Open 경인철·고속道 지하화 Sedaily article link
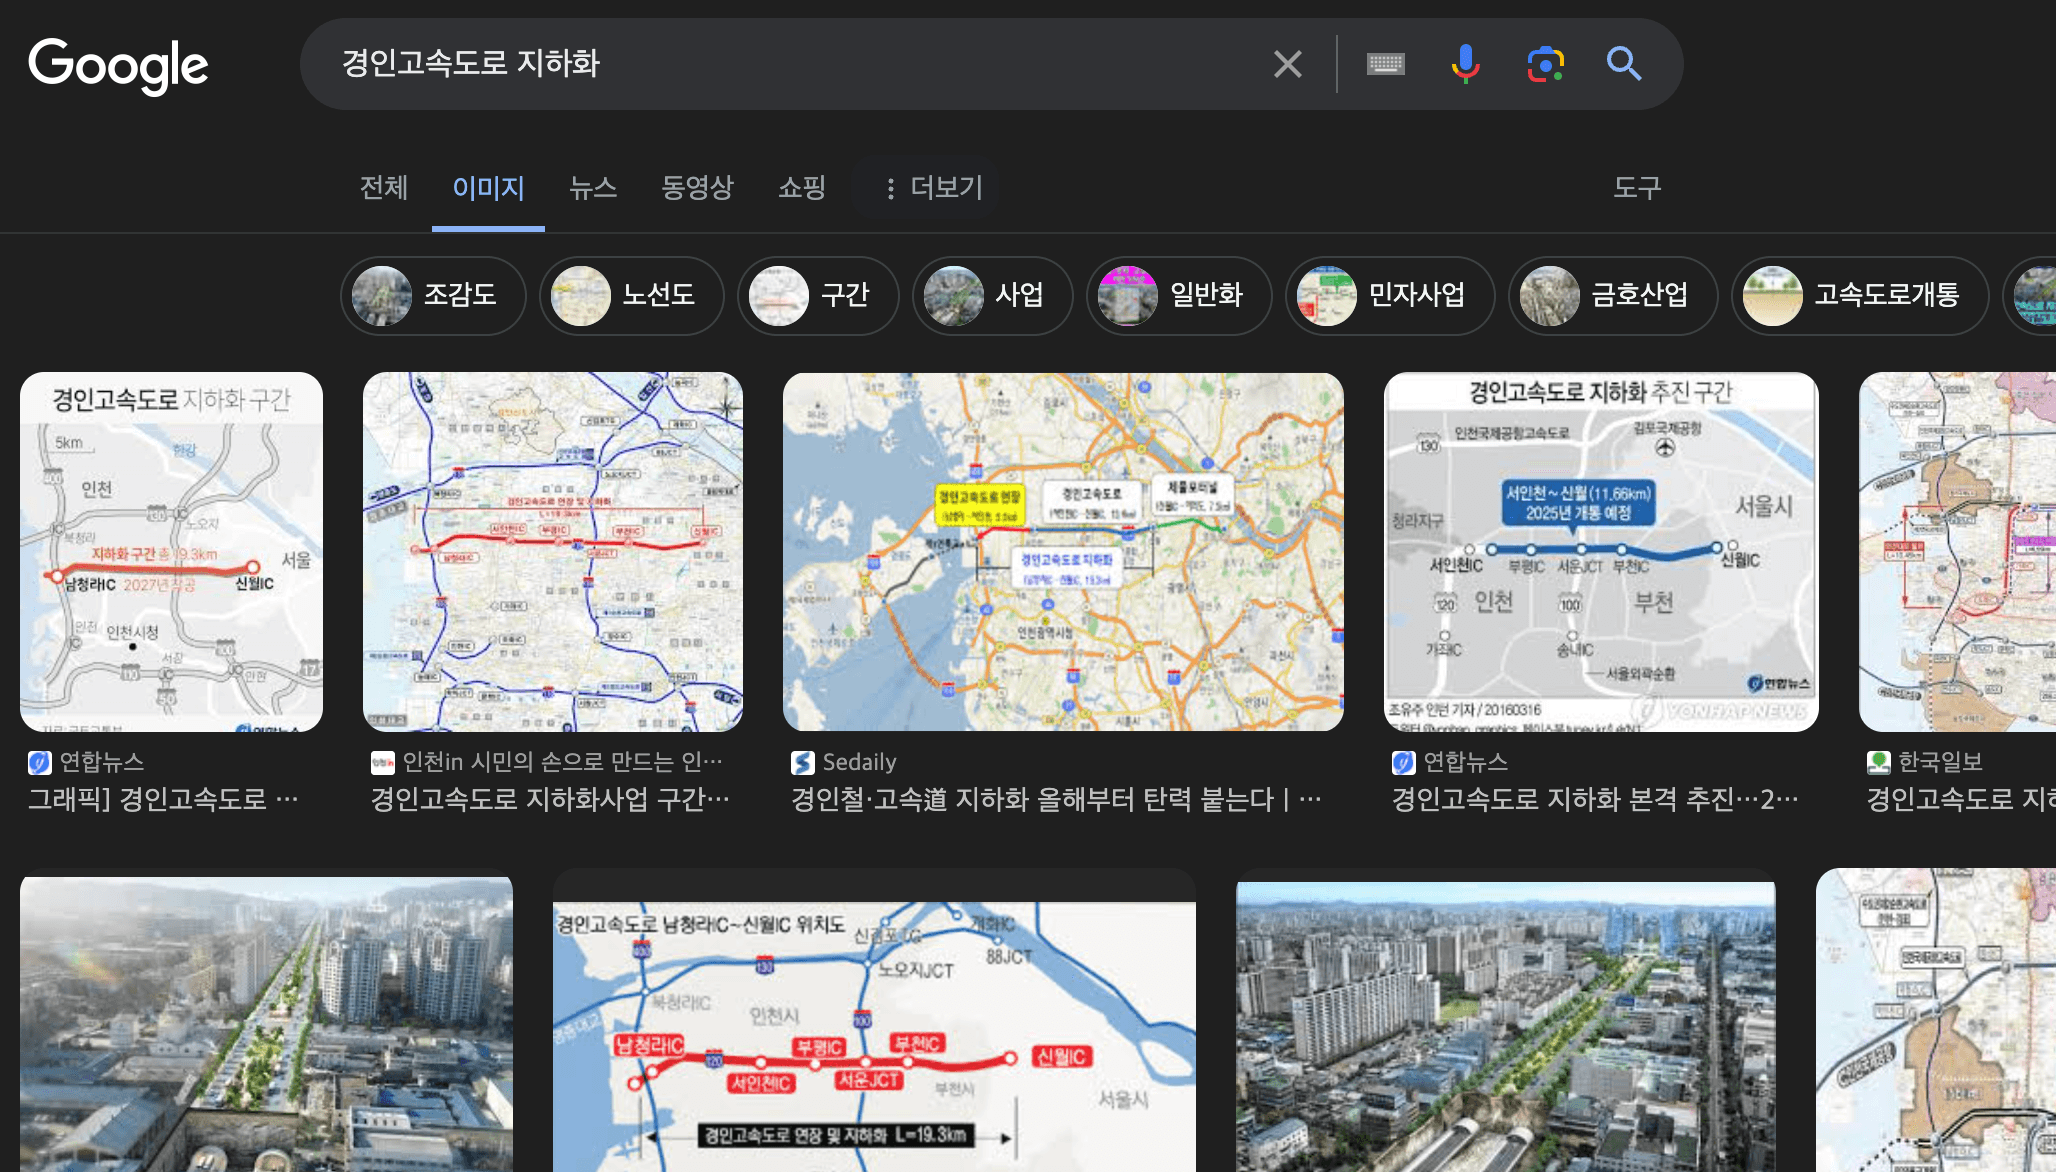This screenshot has height=1172, width=2056. pos(1055,799)
